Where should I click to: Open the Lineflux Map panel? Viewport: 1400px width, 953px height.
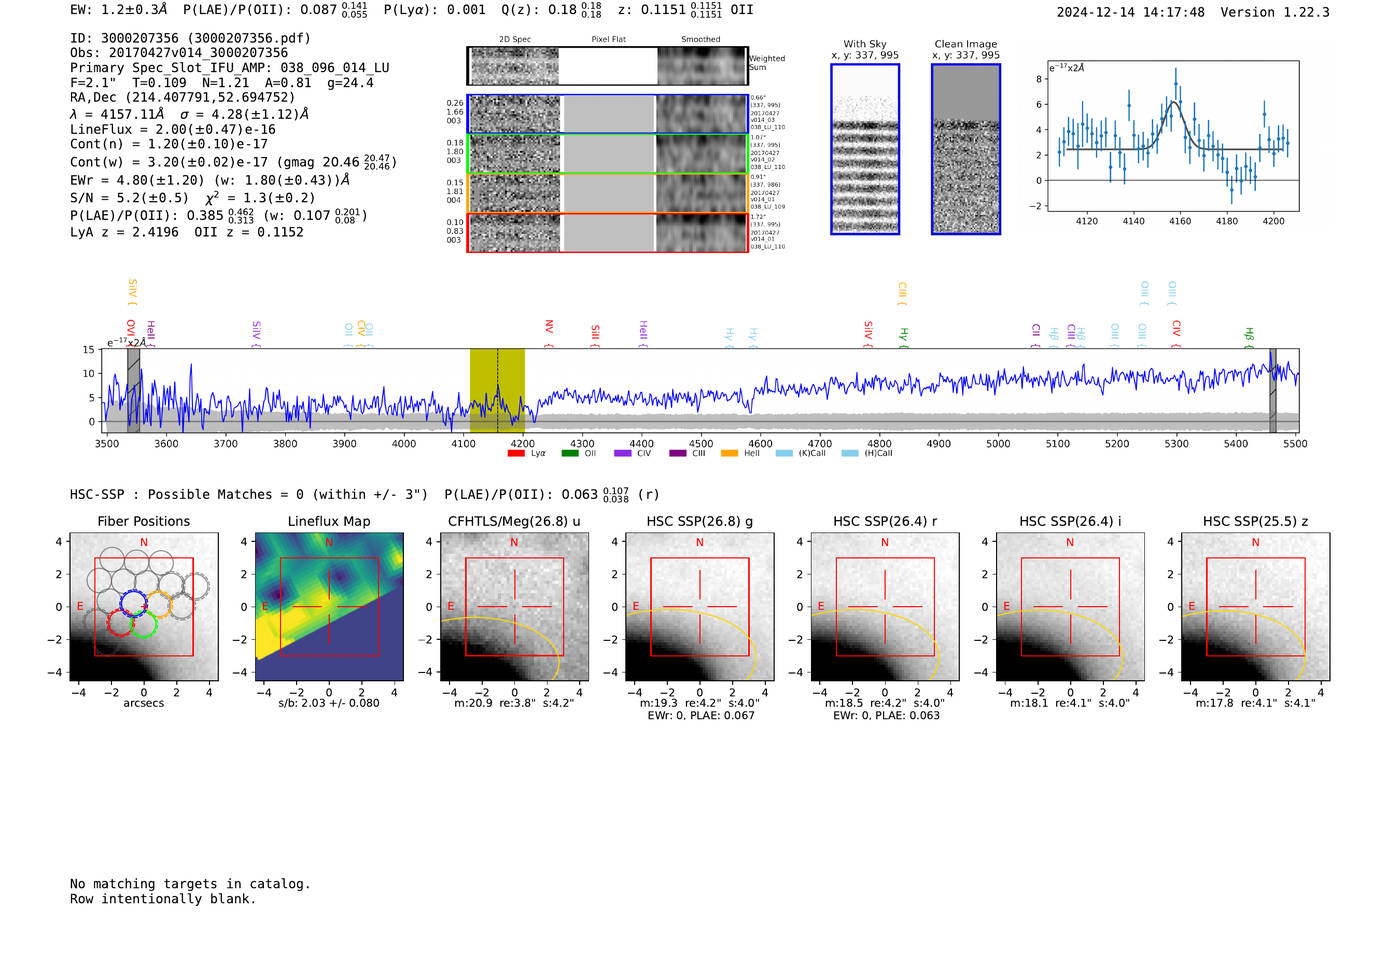click(329, 607)
